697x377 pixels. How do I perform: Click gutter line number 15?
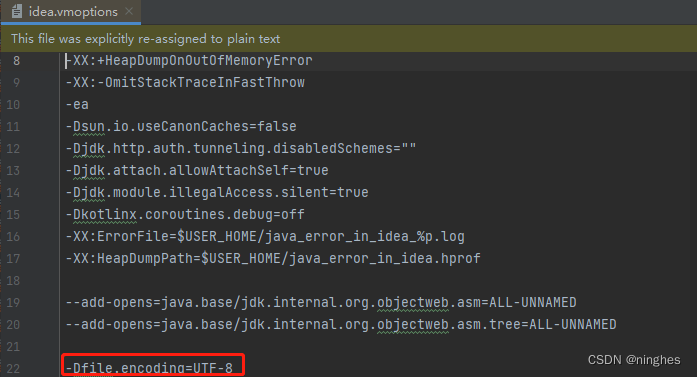coord(13,214)
